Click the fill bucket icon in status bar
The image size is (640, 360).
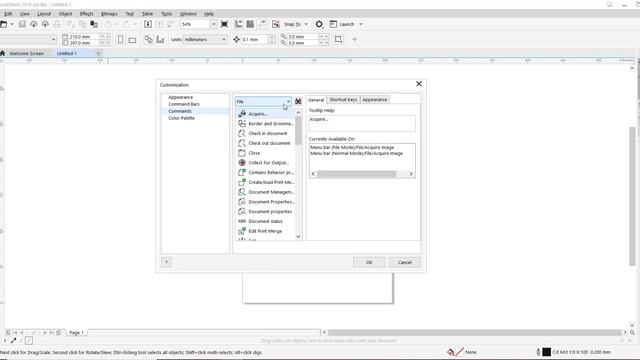point(450,352)
